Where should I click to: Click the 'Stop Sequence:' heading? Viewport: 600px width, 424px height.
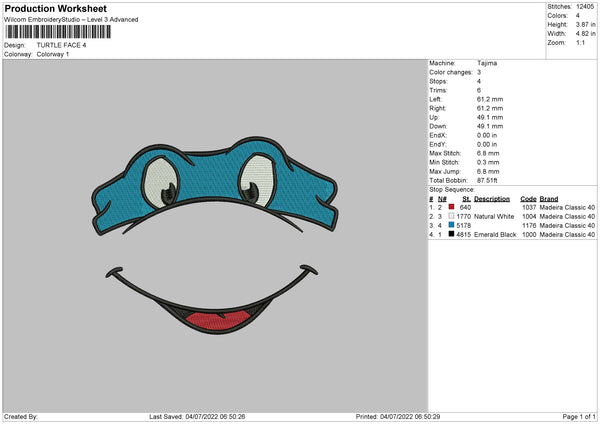click(x=452, y=189)
